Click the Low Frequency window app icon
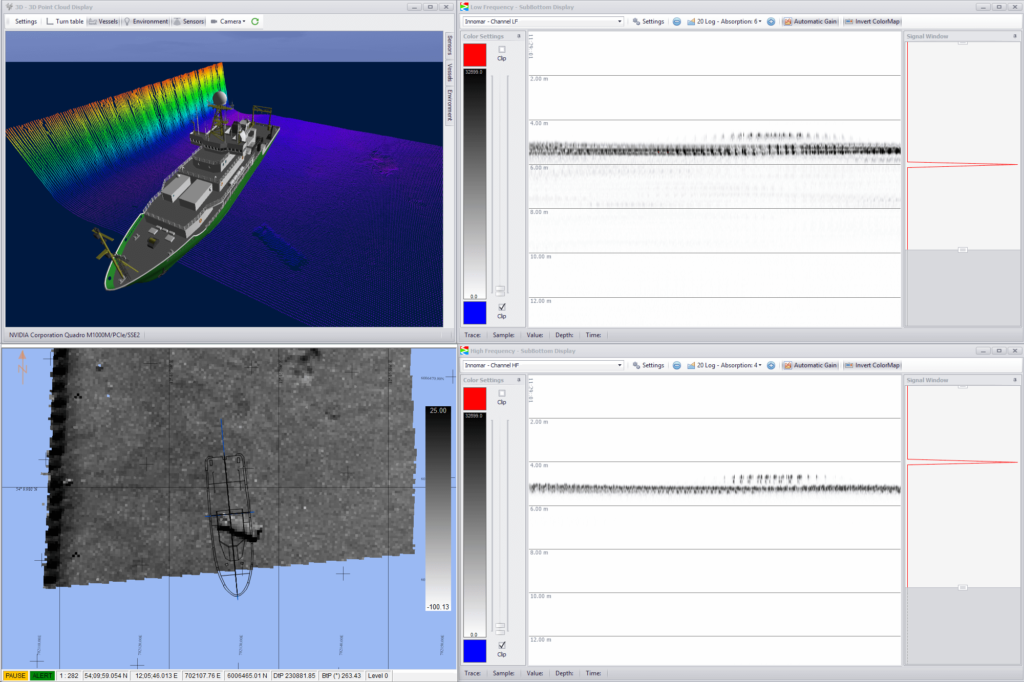Image resolution: width=1024 pixels, height=682 pixels. tap(464, 7)
